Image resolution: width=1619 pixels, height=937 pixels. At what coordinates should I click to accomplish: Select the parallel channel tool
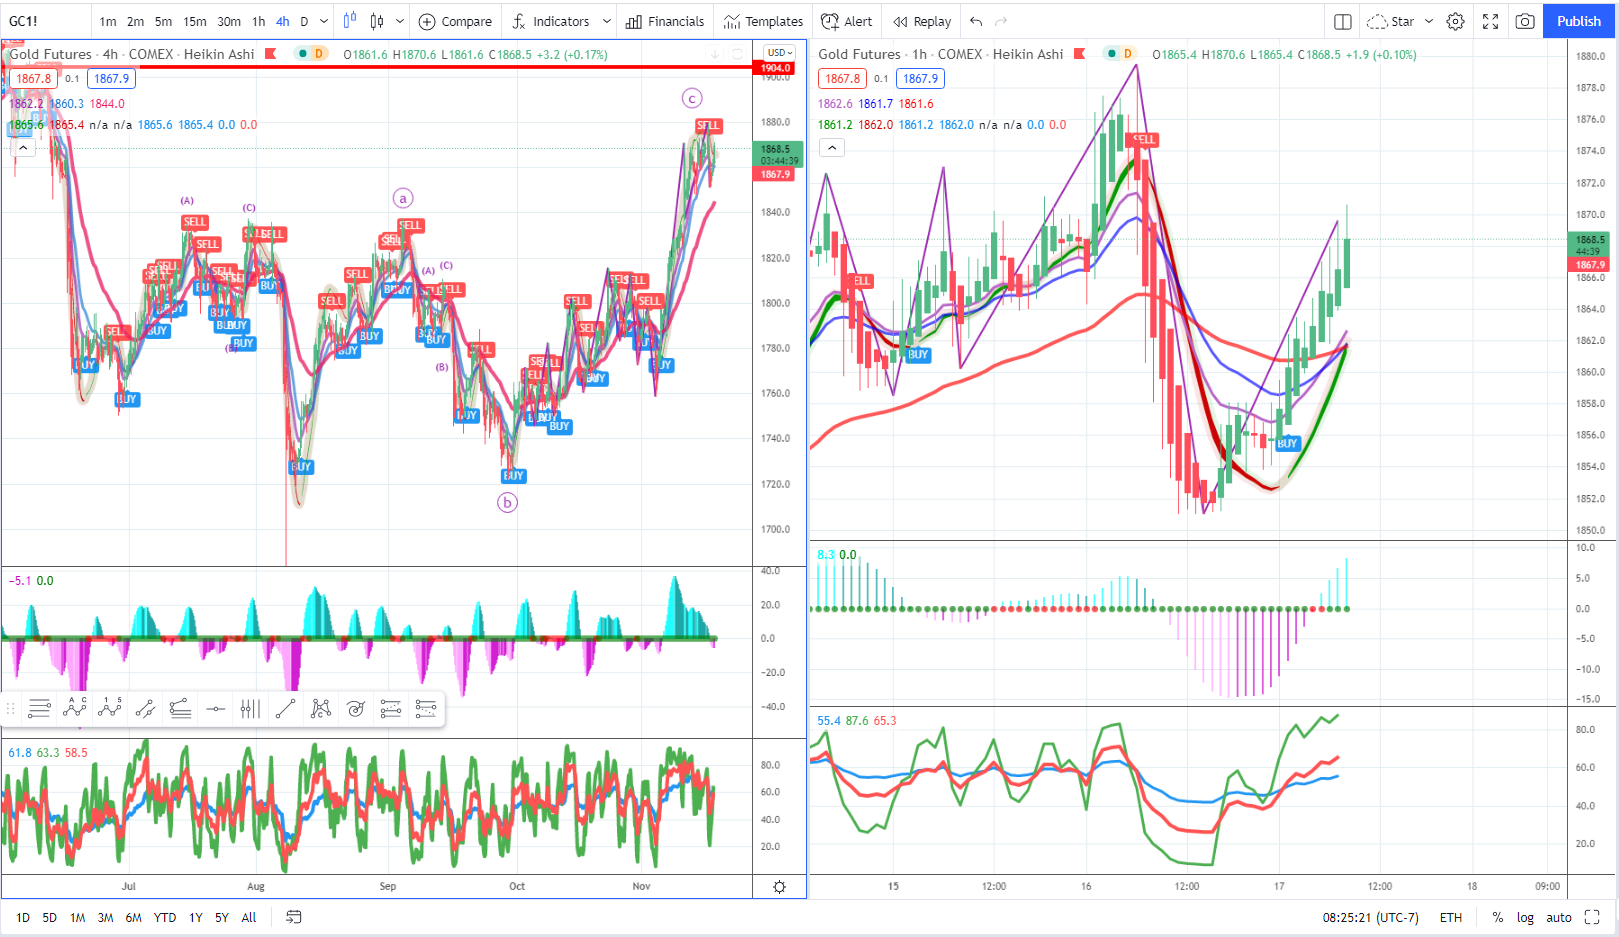click(145, 709)
